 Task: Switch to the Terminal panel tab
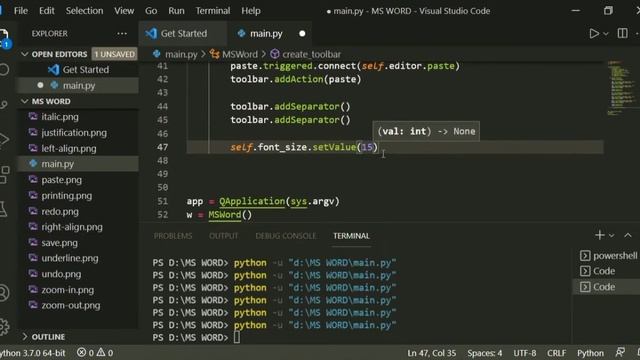(x=351, y=236)
